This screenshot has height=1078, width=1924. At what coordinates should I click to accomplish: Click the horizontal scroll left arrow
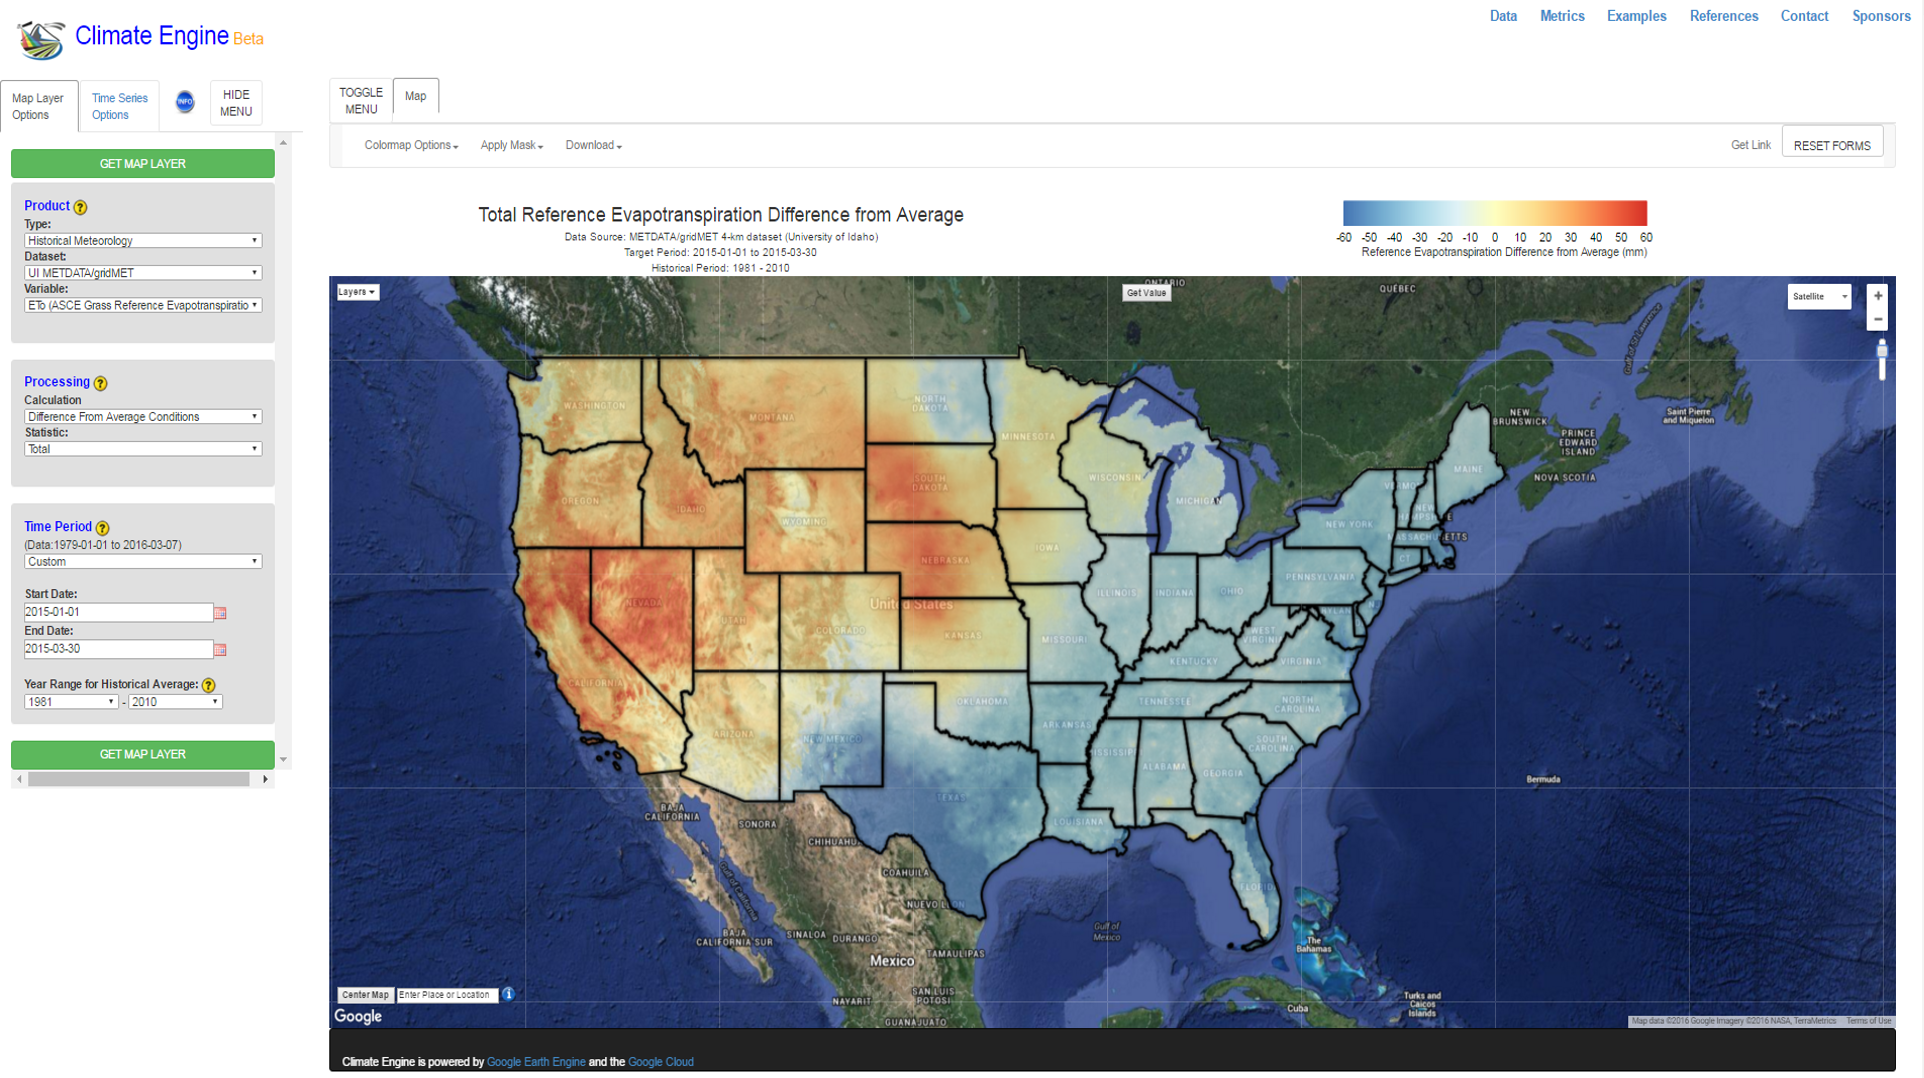19,779
